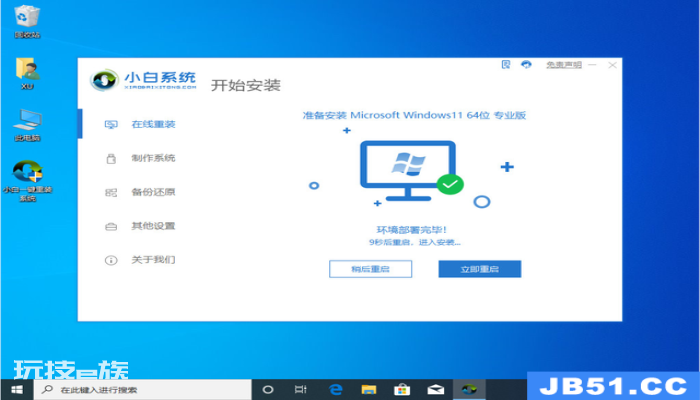700x400 pixels.
Task: Click the 9秒后重启 countdown text
Action: coord(414,242)
